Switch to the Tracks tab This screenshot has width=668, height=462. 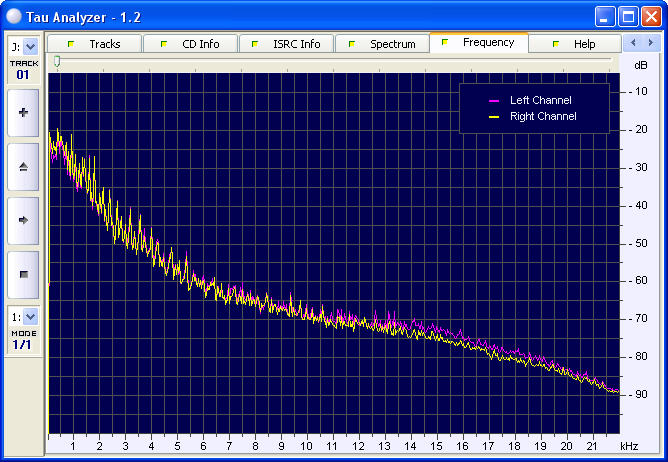[94, 44]
